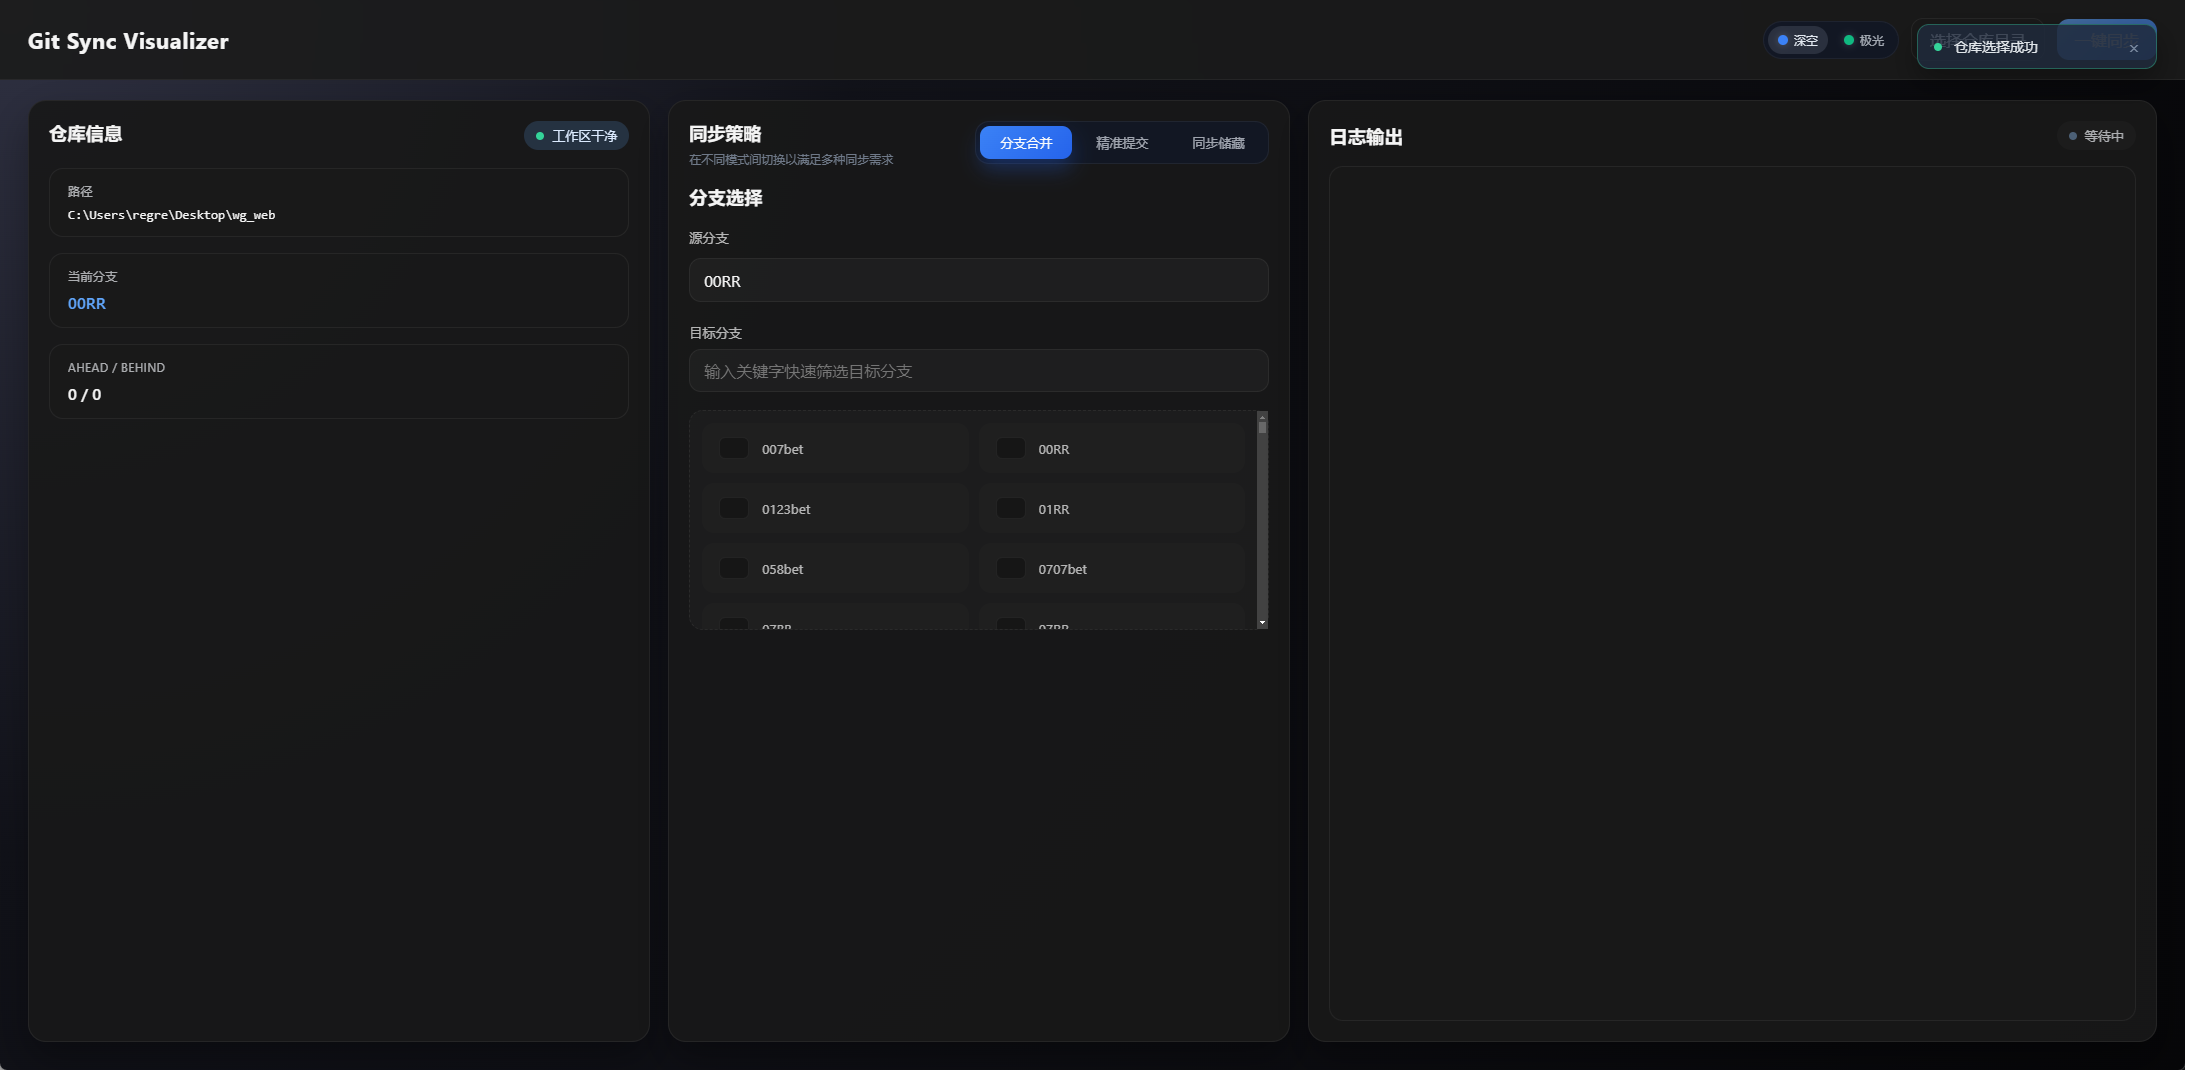Viewport: 2185px width, 1070px height.
Task: Click the 仓库信息 panel heading
Action: click(86, 134)
